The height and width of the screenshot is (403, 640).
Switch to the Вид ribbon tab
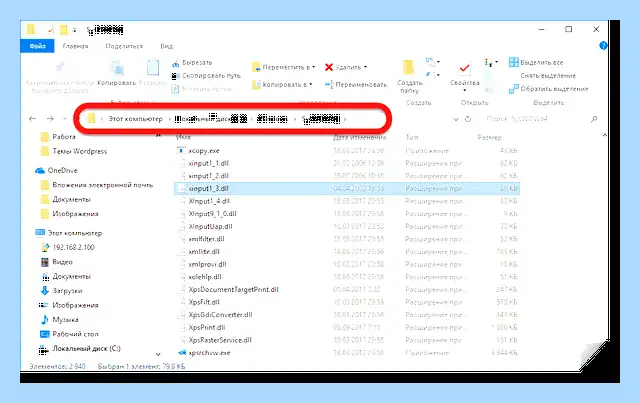[167, 46]
